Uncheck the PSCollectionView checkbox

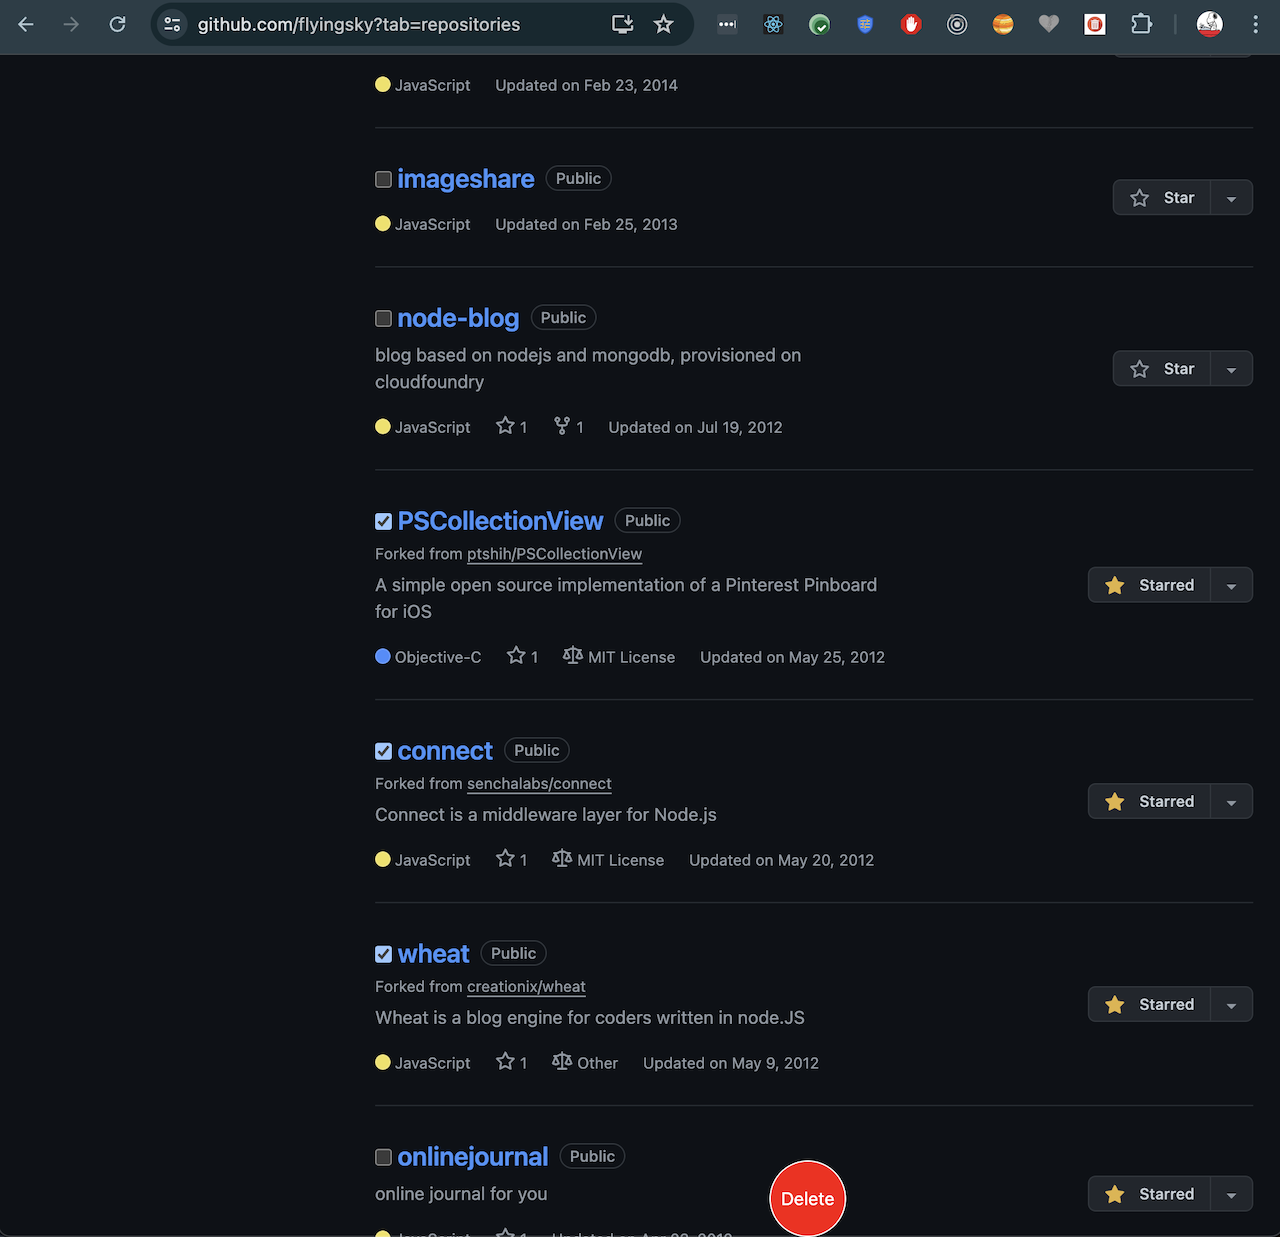pyautogui.click(x=383, y=522)
